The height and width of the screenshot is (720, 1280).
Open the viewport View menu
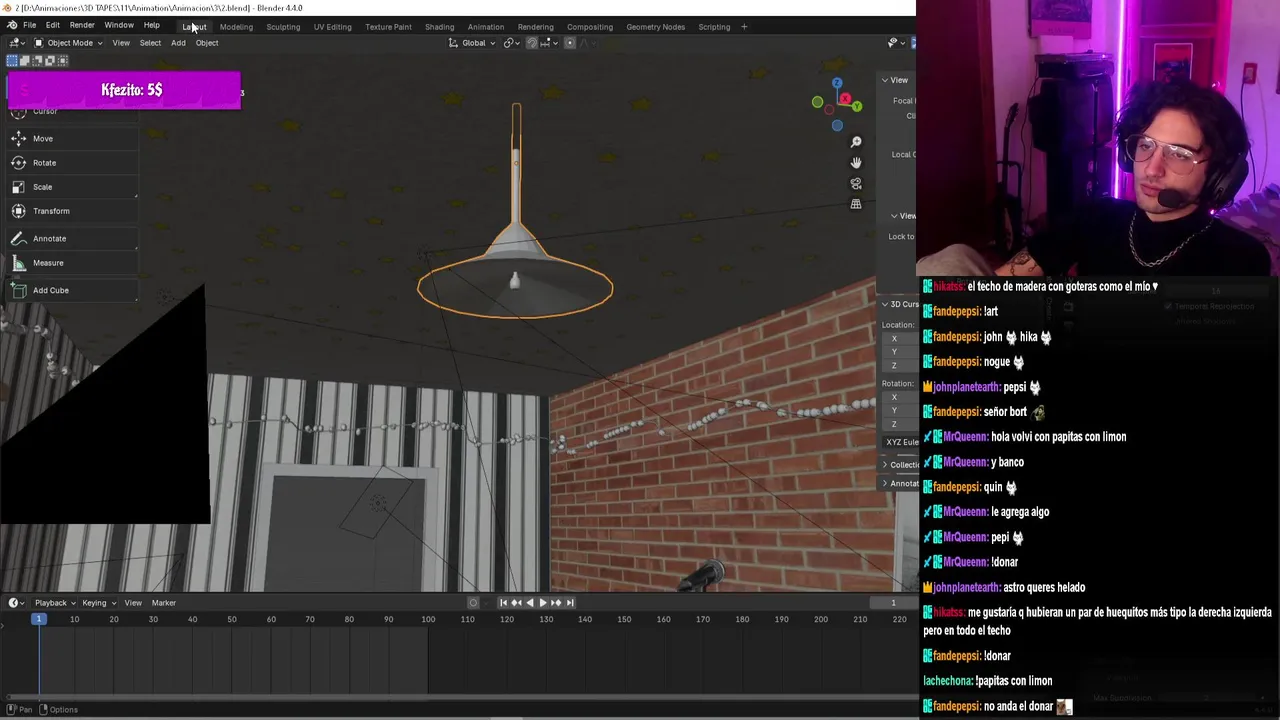pyautogui.click(x=121, y=43)
